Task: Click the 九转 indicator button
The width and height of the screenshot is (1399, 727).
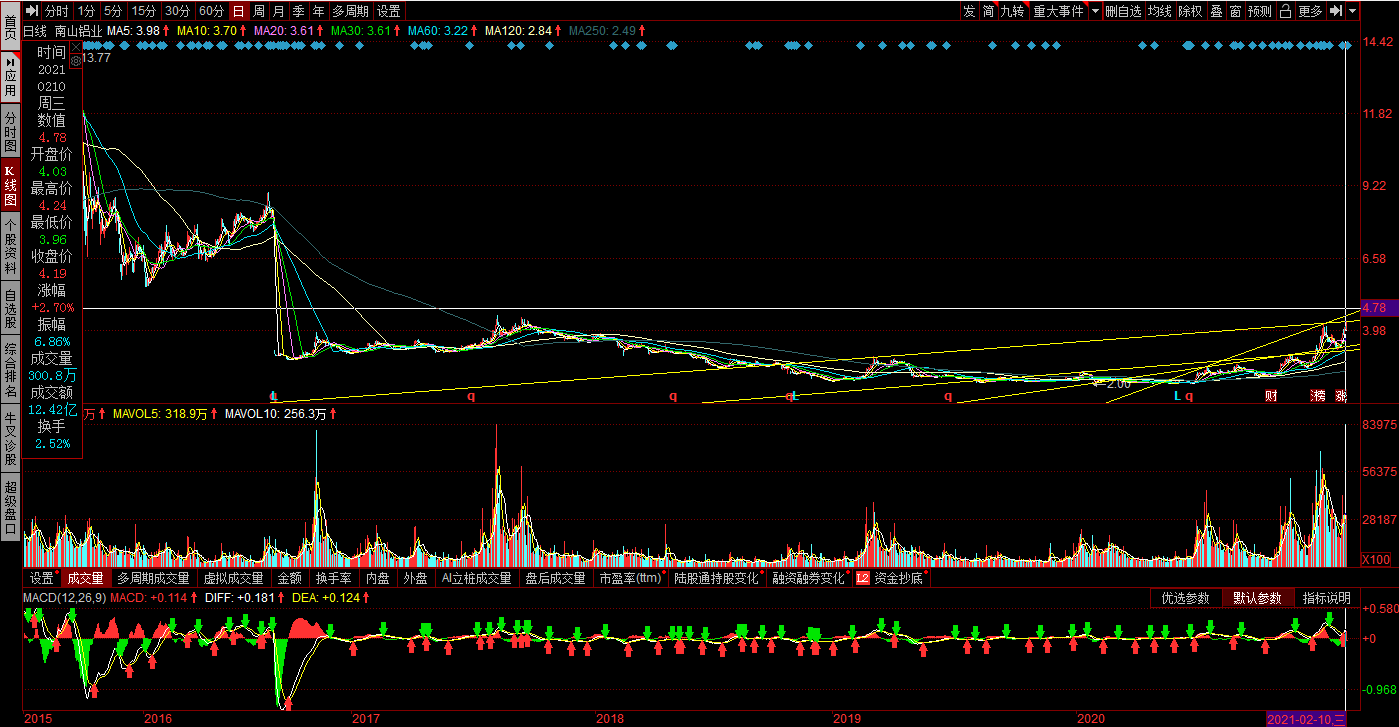Action: point(1013,11)
